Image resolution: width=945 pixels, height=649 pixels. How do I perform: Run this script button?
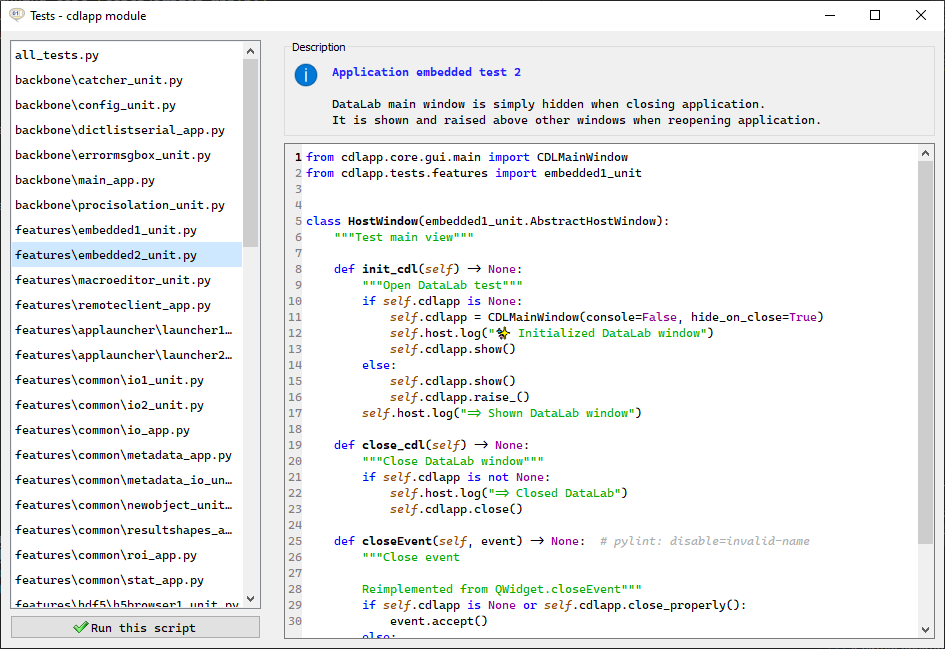tap(136, 627)
